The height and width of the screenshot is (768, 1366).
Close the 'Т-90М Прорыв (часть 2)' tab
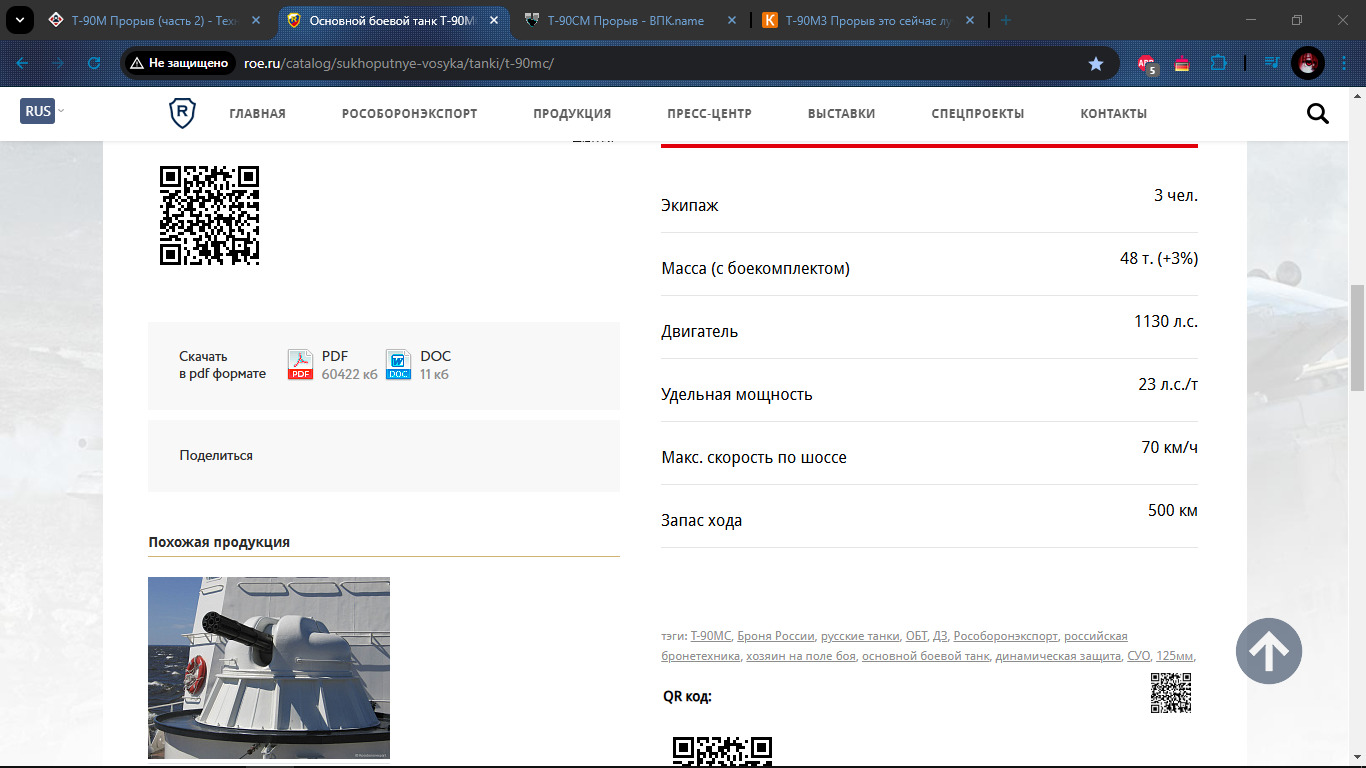point(256,20)
